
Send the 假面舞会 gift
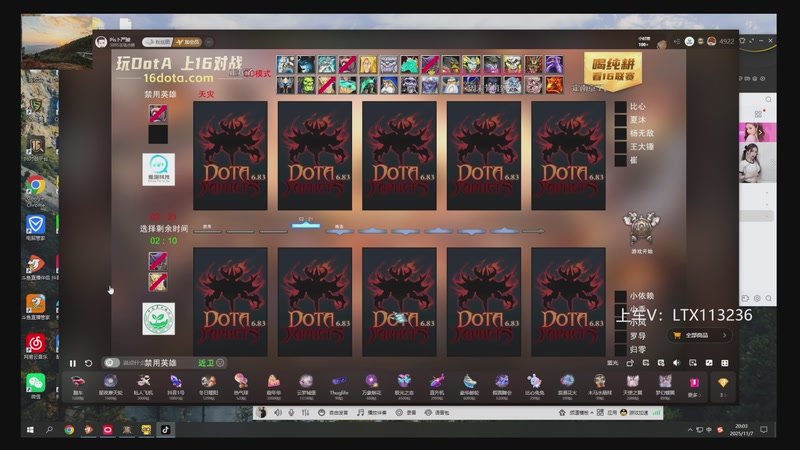[x=502, y=386]
